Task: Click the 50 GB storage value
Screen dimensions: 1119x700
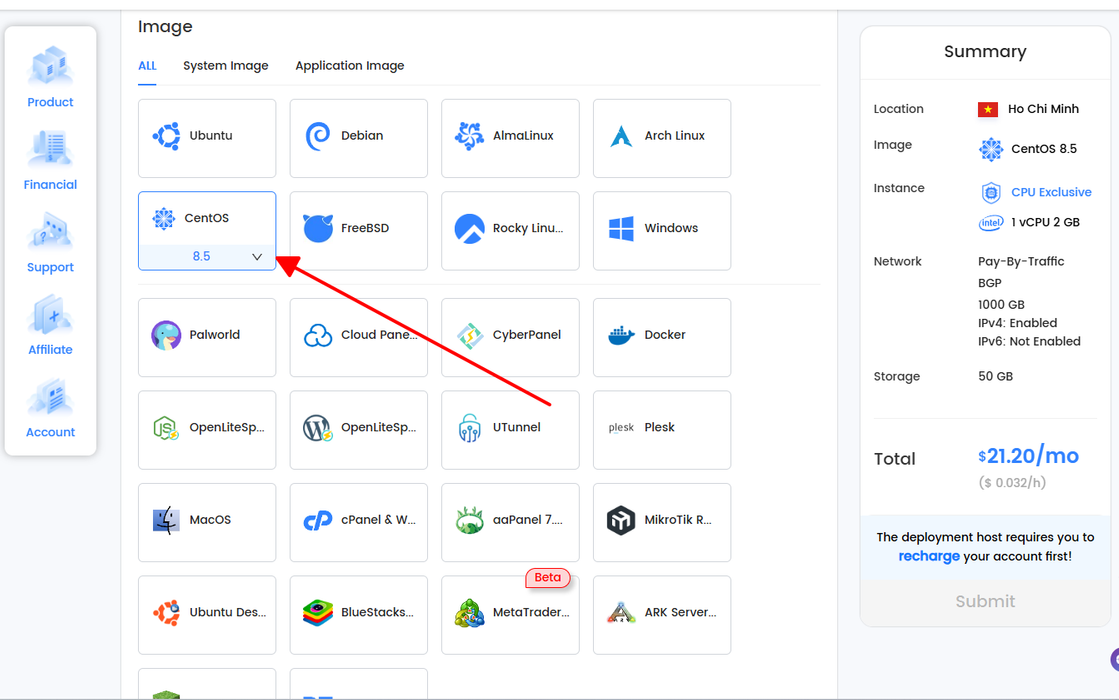Action: pyautogui.click(x=995, y=376)
